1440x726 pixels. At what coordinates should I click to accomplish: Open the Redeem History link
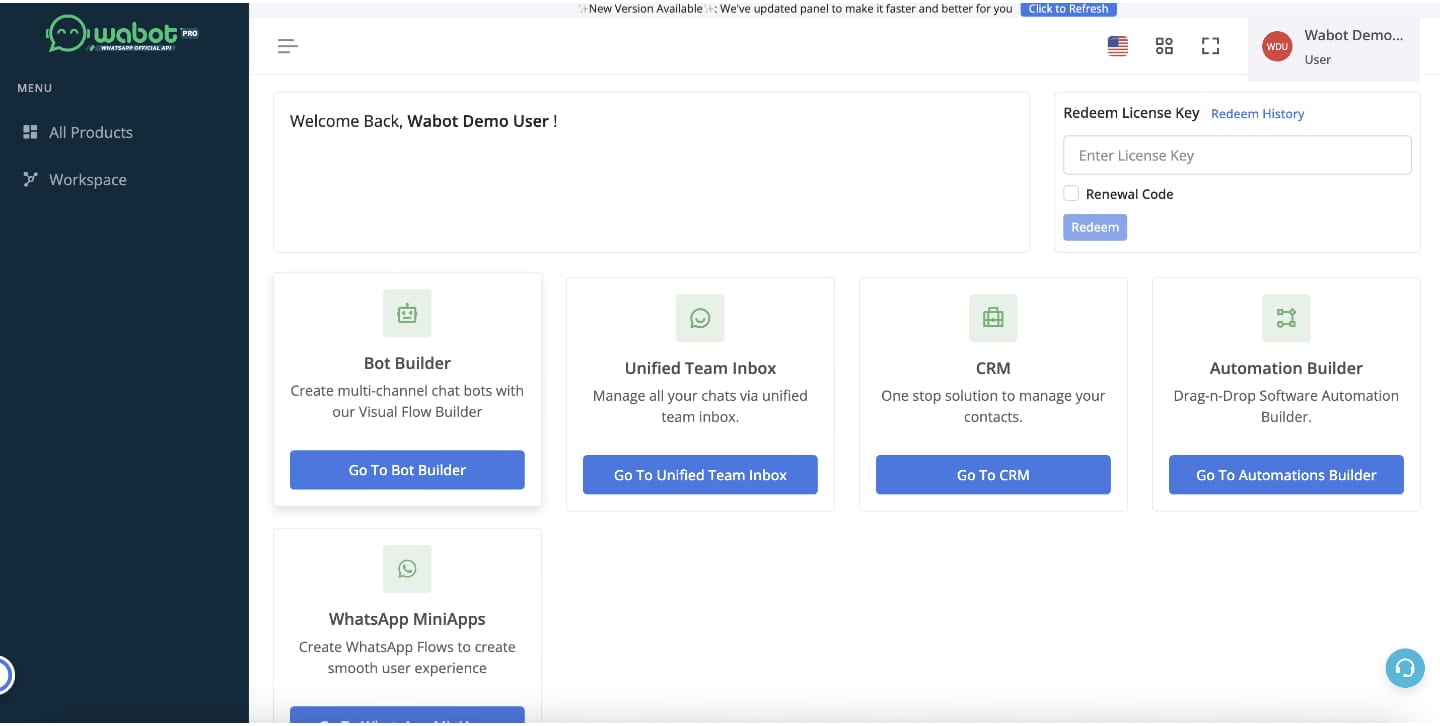click(1257, 114)
